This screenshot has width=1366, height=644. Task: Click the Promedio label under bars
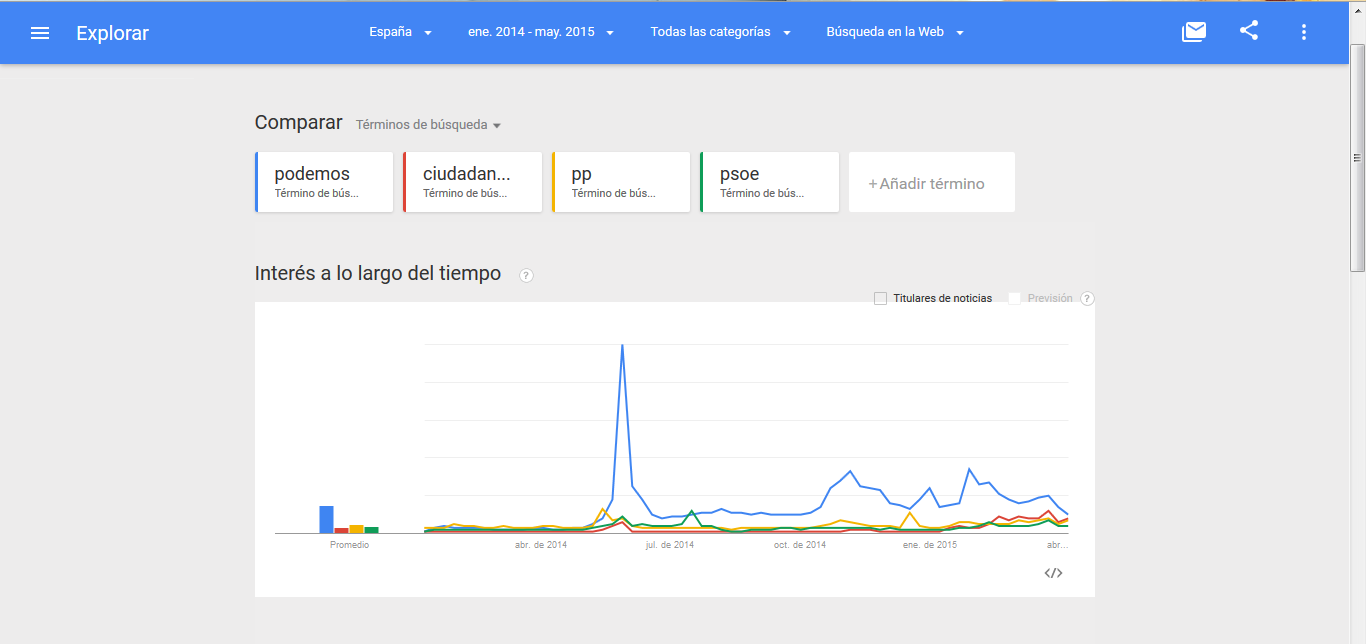(x=349, y=545)
